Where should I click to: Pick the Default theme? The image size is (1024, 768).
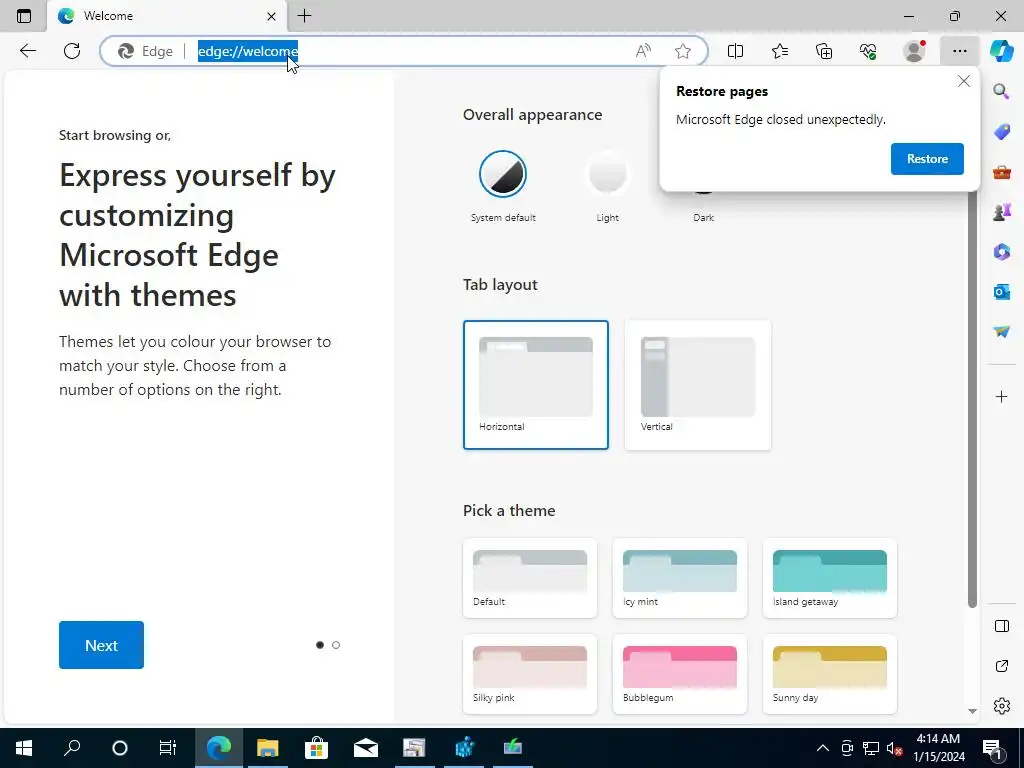click(x=530, y=578)
